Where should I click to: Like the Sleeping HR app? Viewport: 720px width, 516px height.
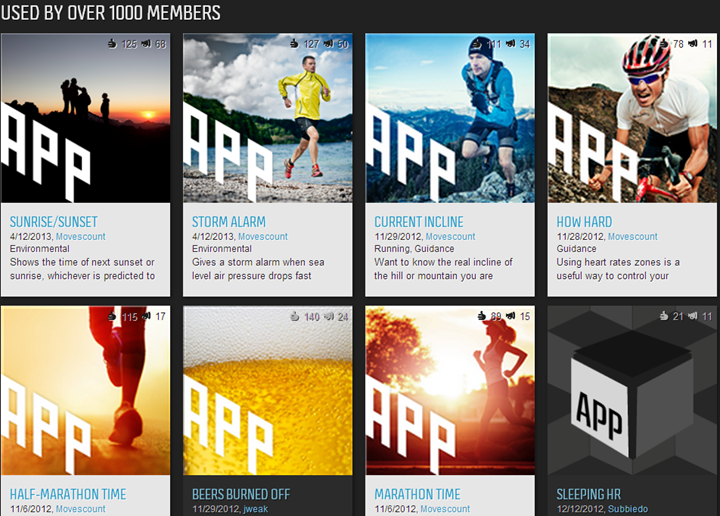tap(664, 316)
